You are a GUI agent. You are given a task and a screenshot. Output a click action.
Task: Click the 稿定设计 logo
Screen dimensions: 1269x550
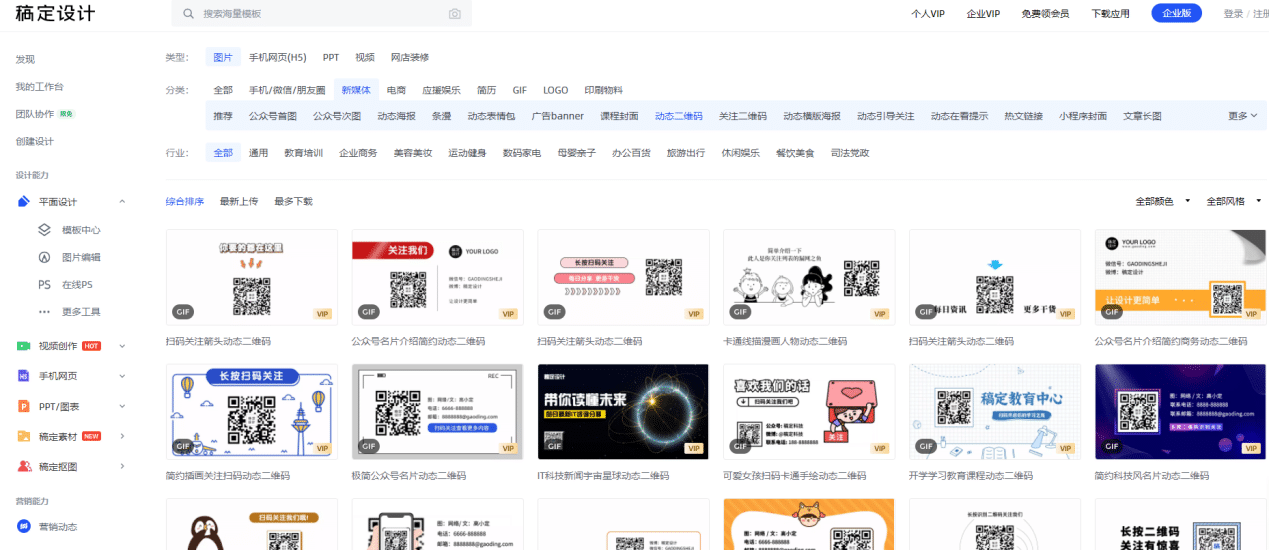pyautogui.click(x=56, y=14)
